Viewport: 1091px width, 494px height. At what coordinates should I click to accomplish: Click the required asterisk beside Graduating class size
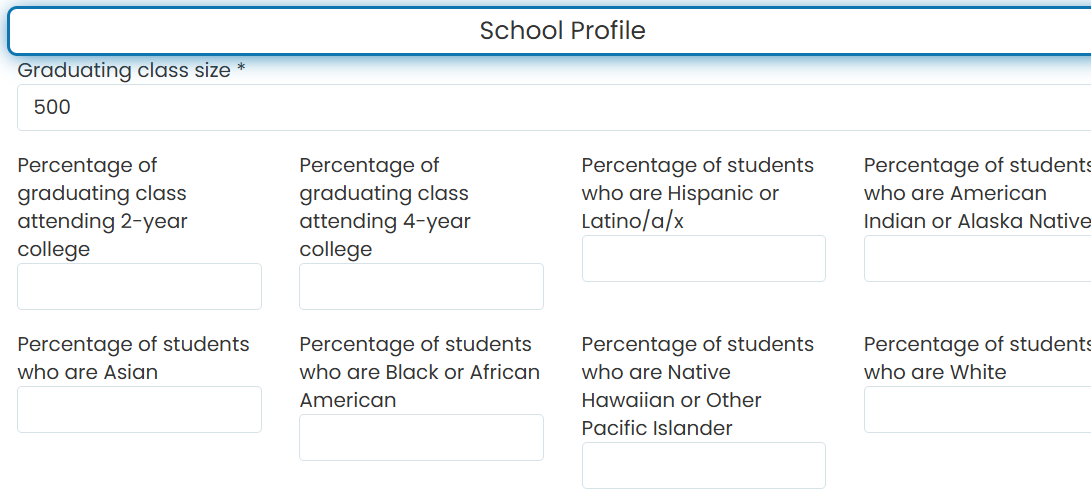[241, 68]
